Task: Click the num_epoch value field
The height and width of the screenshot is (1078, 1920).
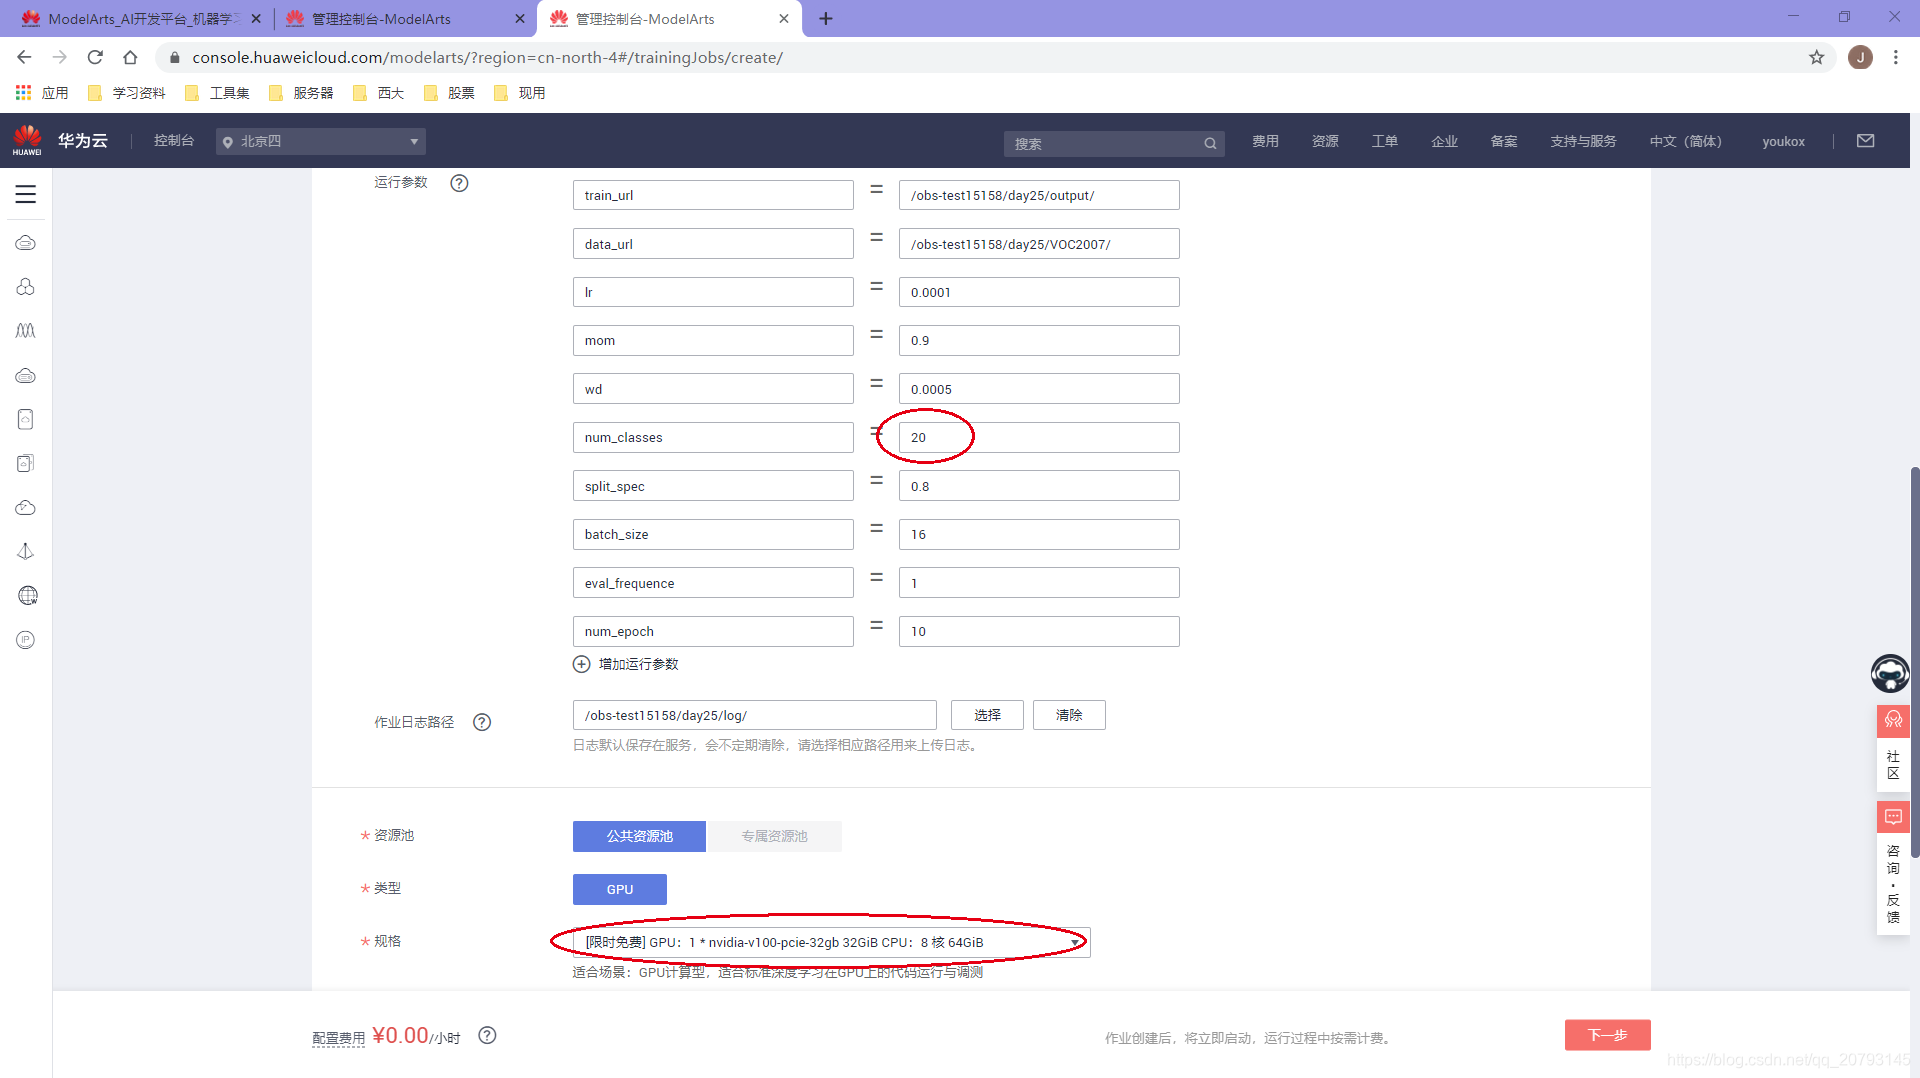Action: pyautogui.click(x=1039, y=631)
